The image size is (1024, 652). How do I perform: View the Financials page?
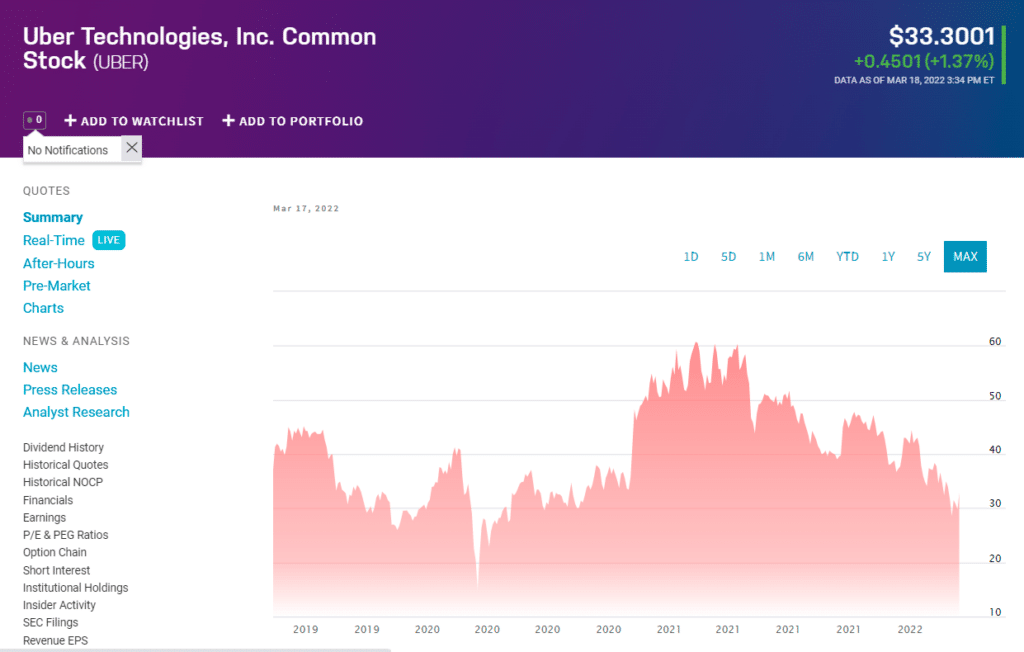pyautogui.click(x=48, y=500)
